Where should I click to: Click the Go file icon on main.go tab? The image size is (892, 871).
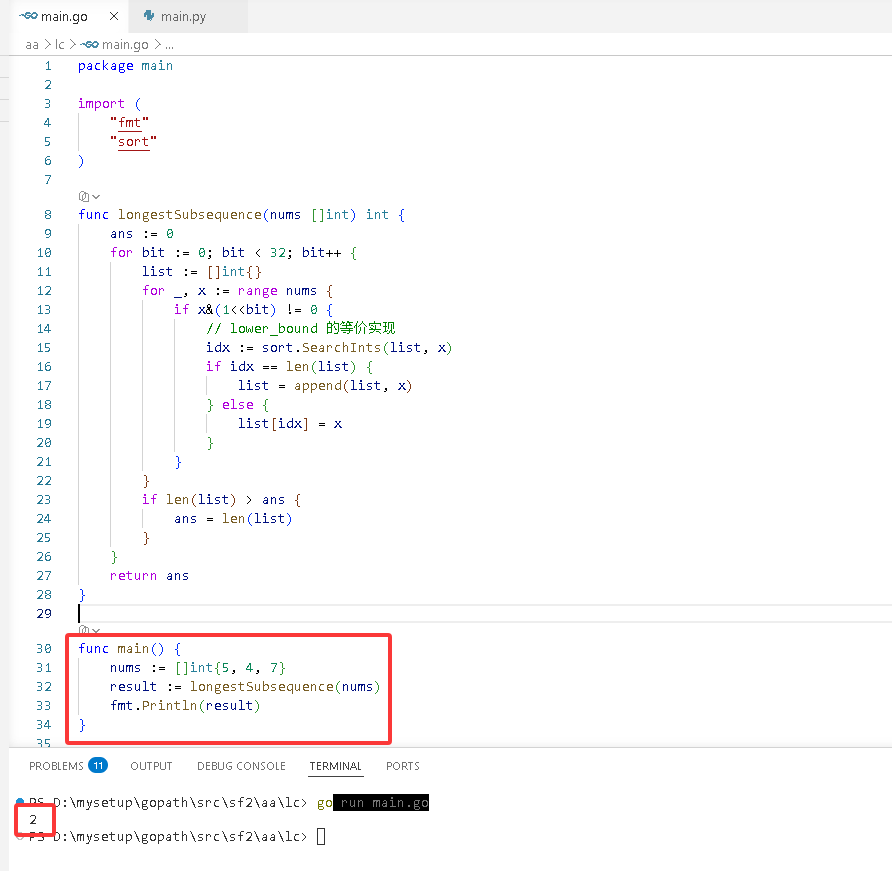28,16
